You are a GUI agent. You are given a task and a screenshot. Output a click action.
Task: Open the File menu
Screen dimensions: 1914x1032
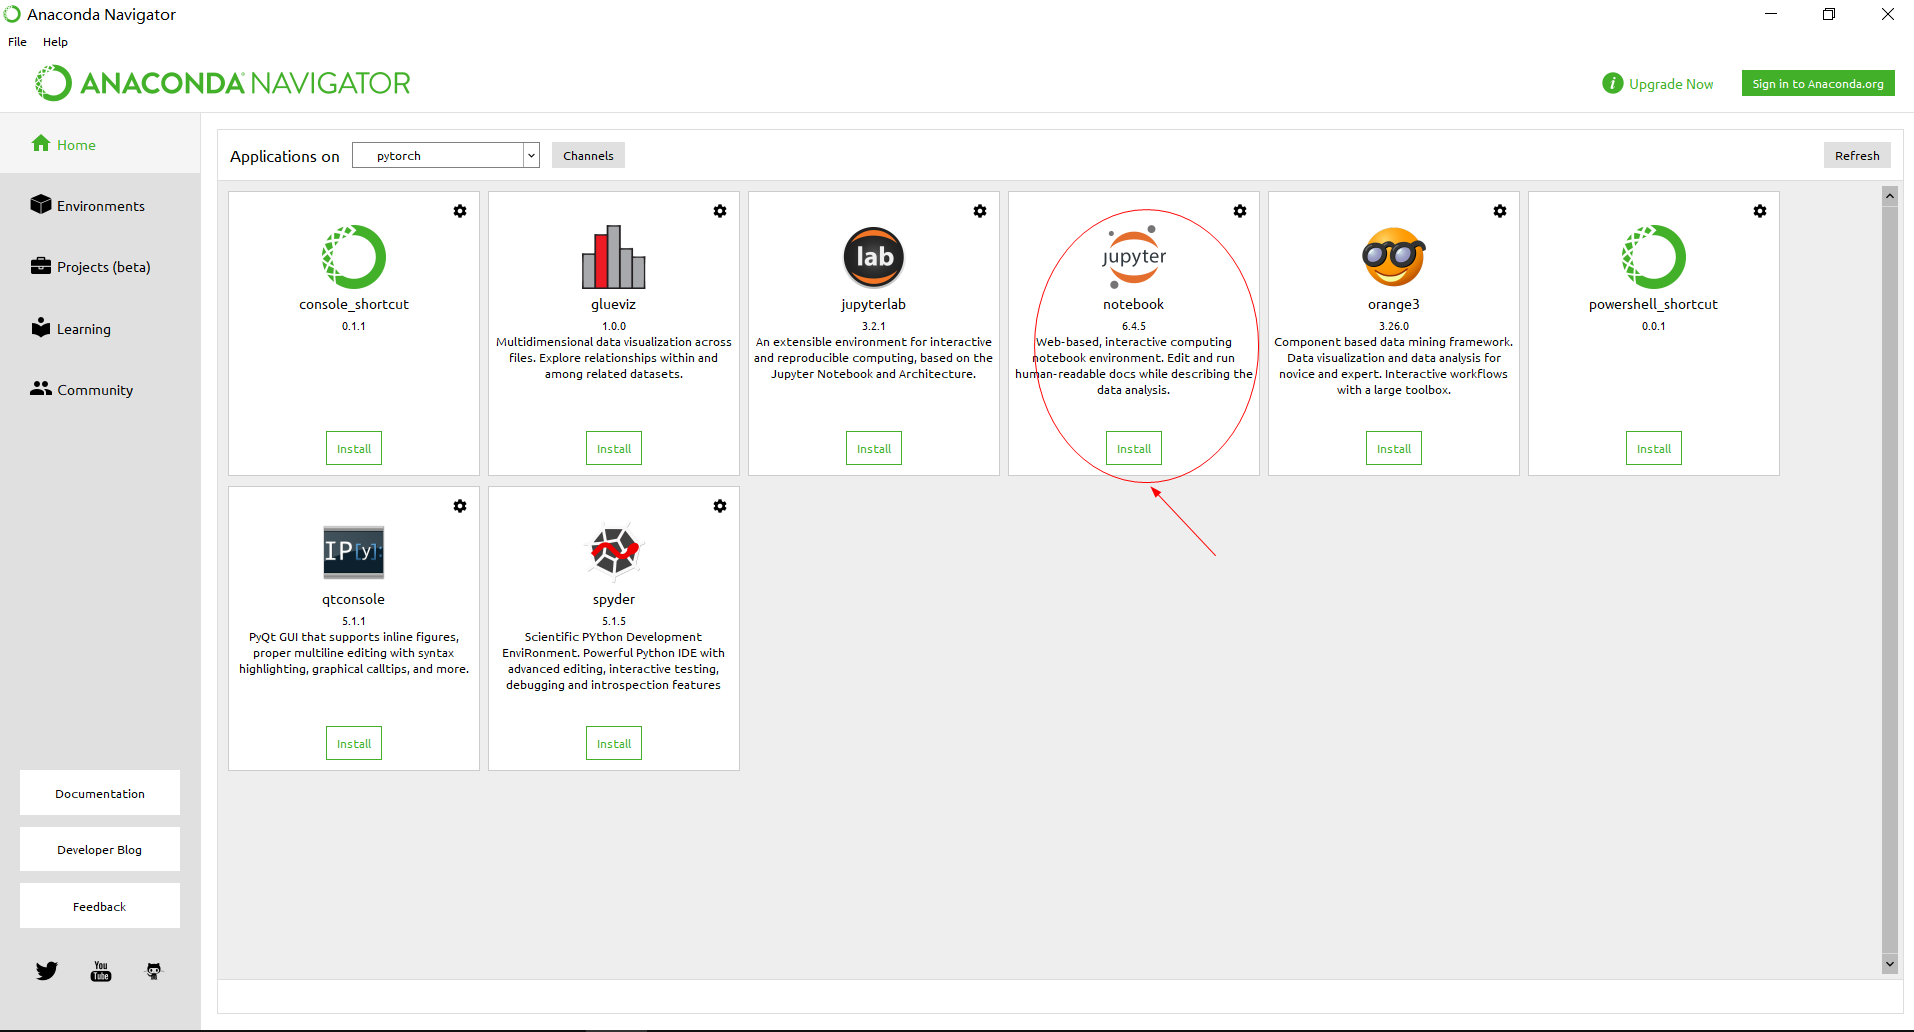17,42
